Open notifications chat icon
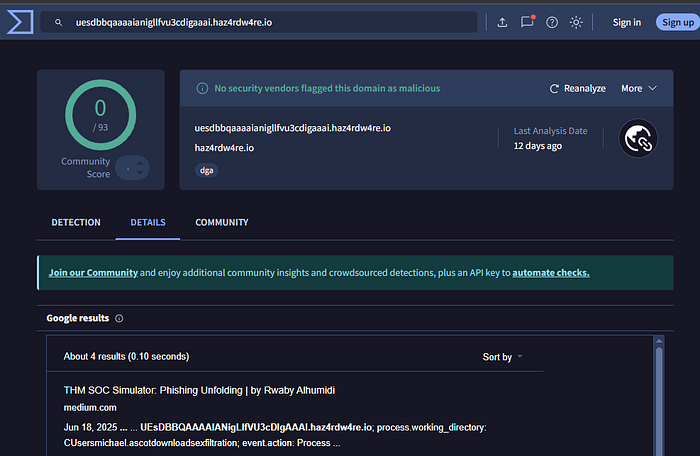Viewport: 700px width, 456px height. pyautogui.click(x=527, y=22)
